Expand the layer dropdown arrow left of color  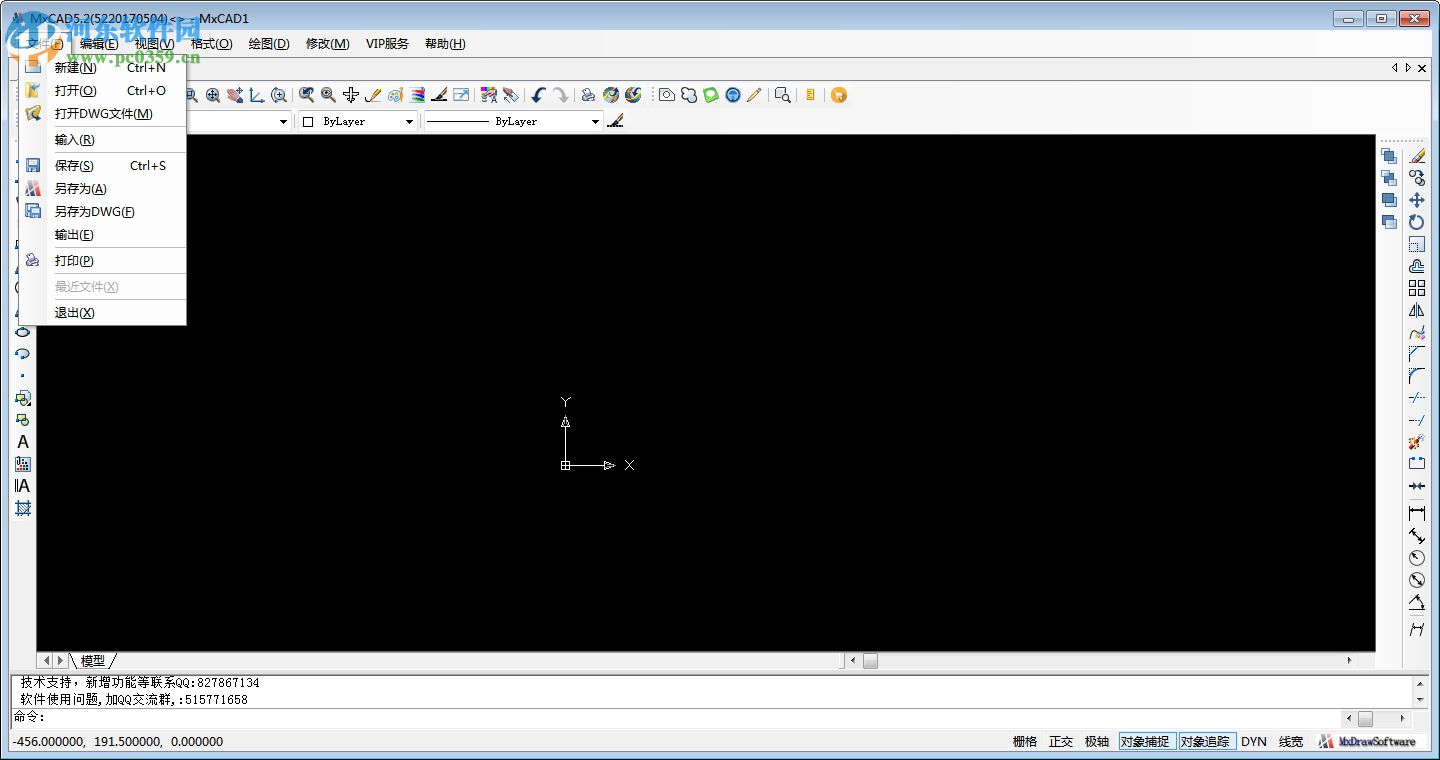tap(283, 122)
